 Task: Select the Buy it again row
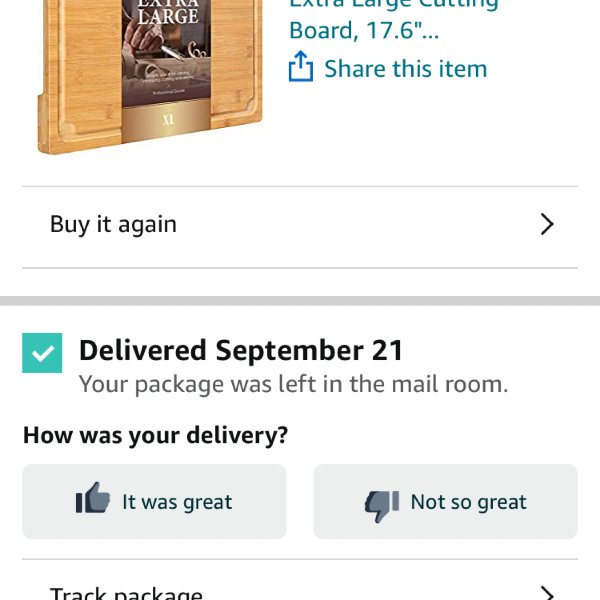[x=300, y=227]
